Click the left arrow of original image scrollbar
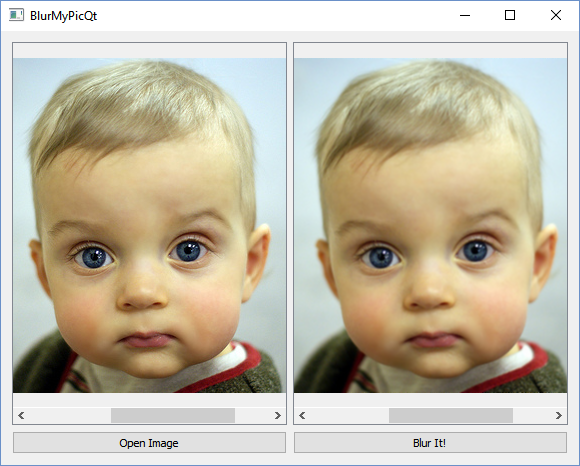 point(21,415)
